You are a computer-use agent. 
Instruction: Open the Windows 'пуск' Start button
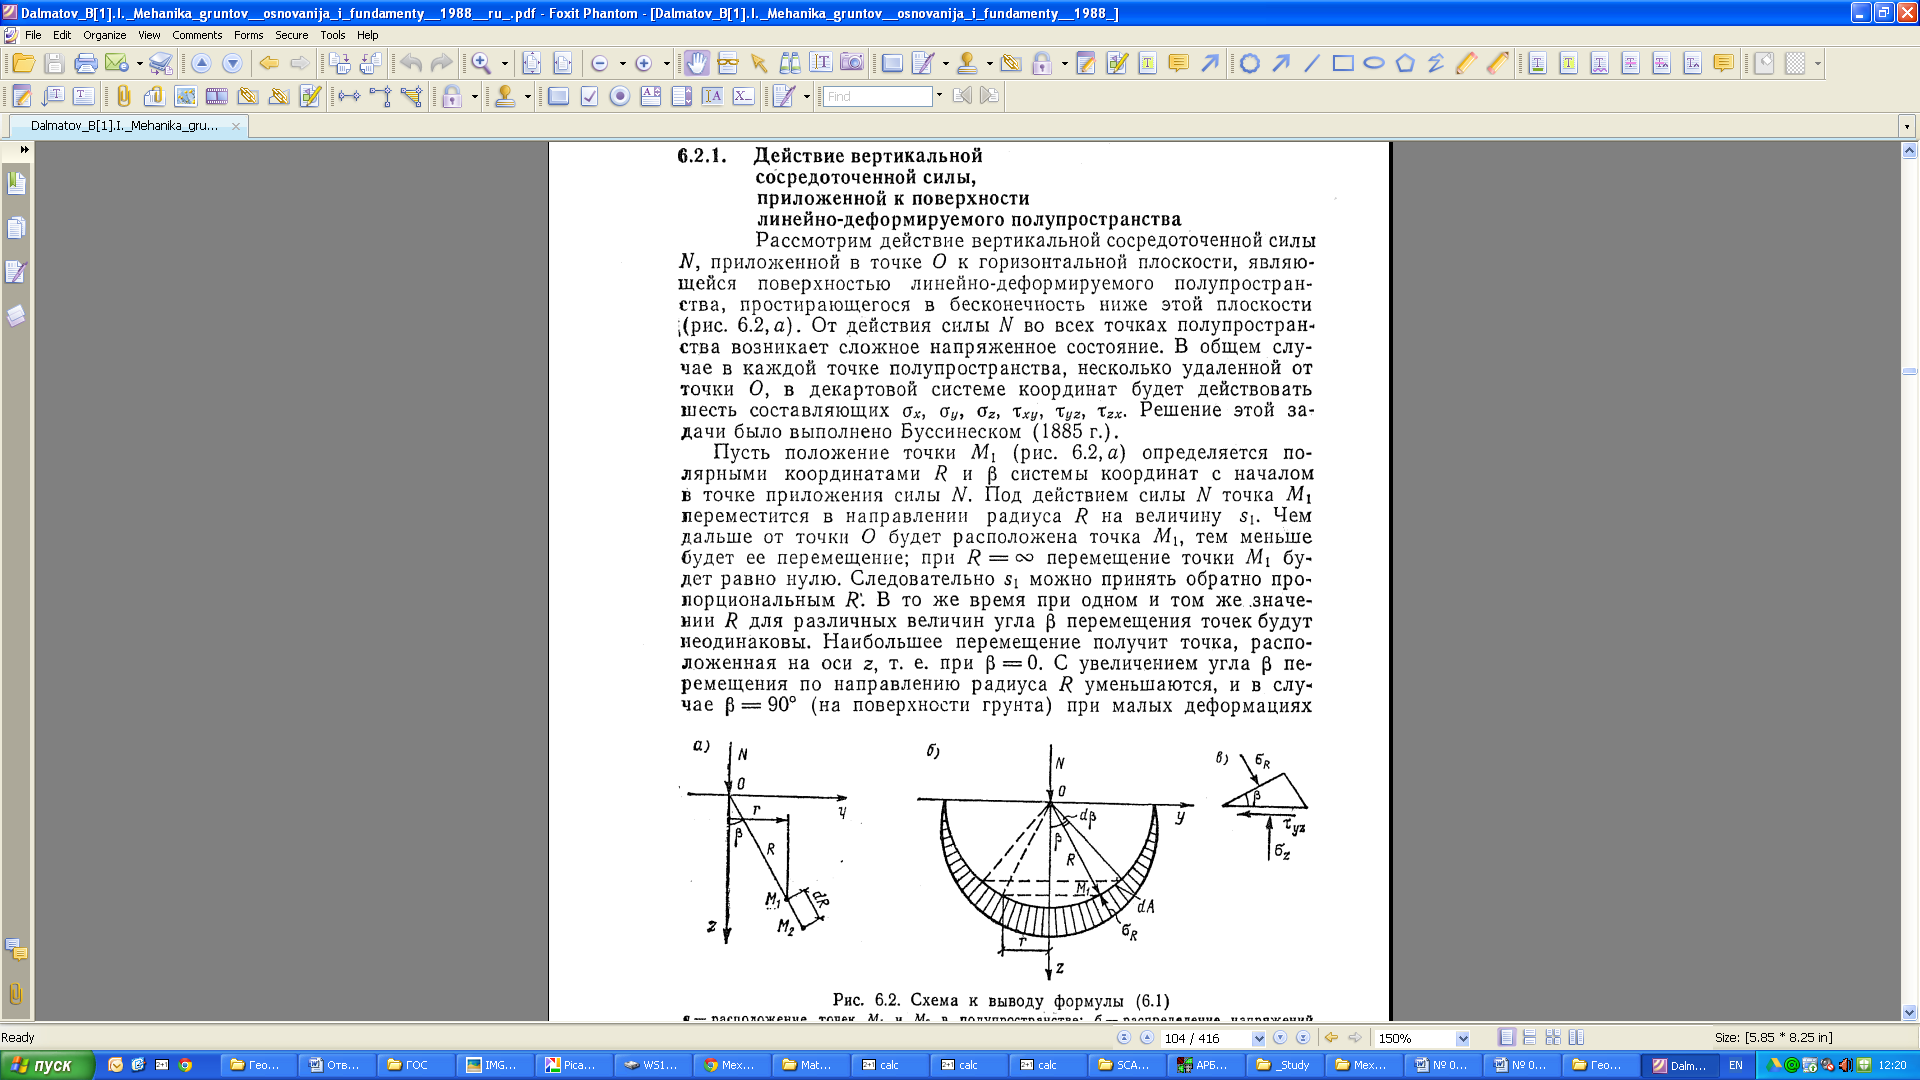[x=47, y=1065]
